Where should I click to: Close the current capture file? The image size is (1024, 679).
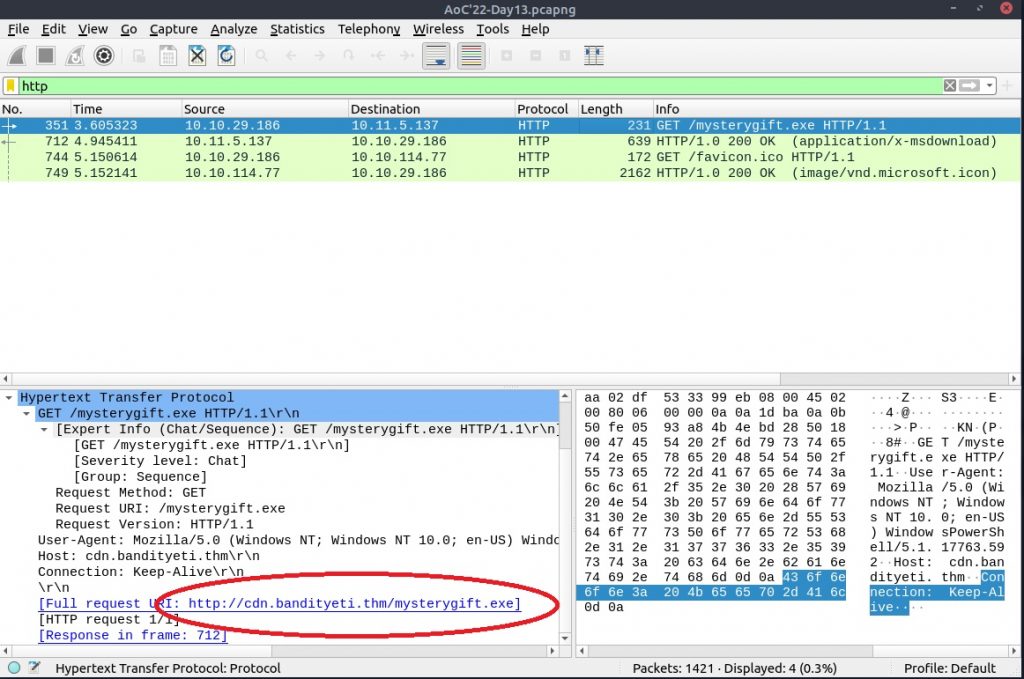[197, 56]
